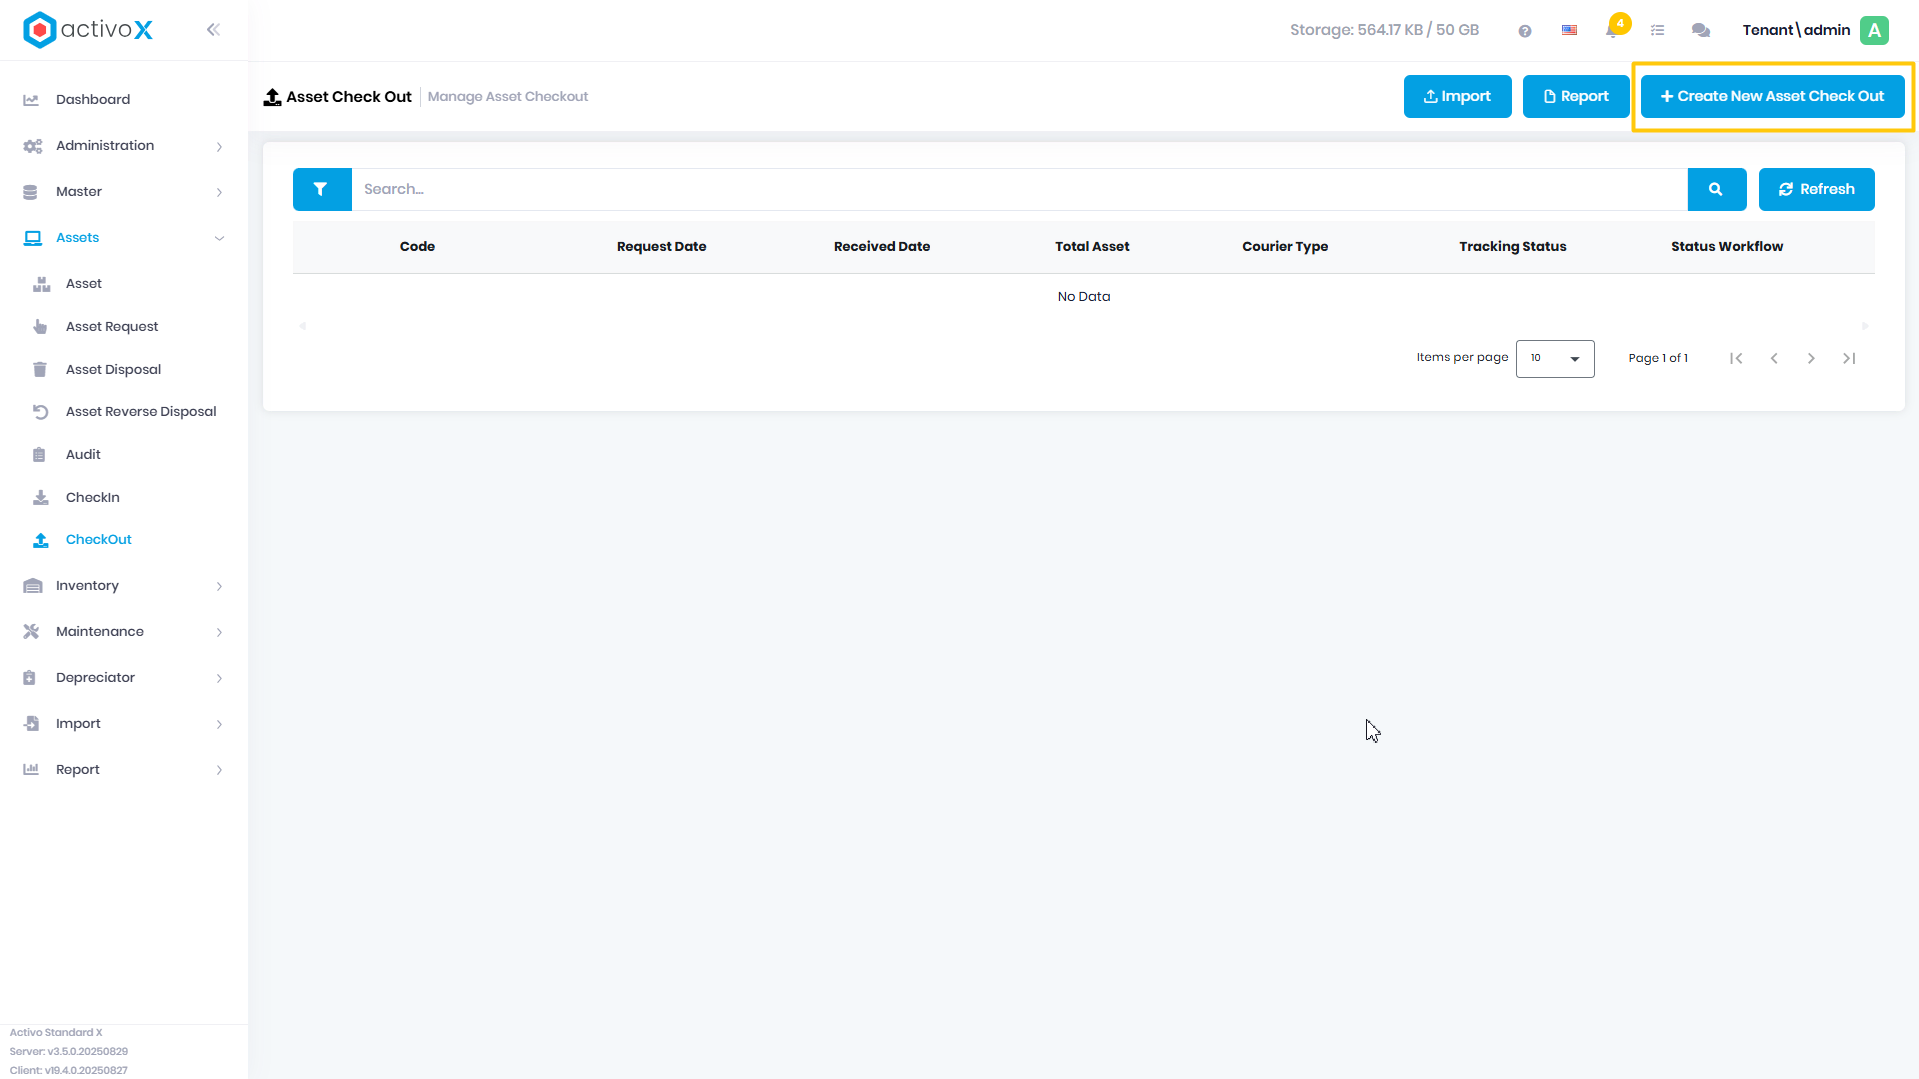Click the Asset Disposal trash icon
The height and width of the screenshot is (1079, 1919).
click(x=40, y=370)
